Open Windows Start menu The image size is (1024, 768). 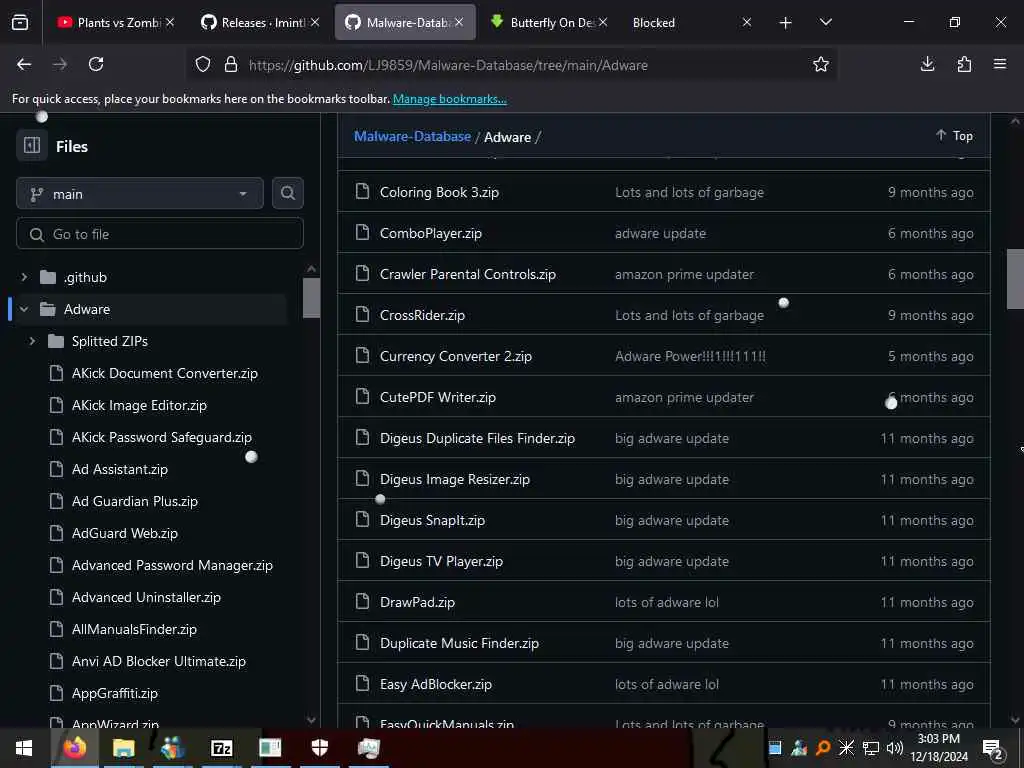[x=24, y=748]
